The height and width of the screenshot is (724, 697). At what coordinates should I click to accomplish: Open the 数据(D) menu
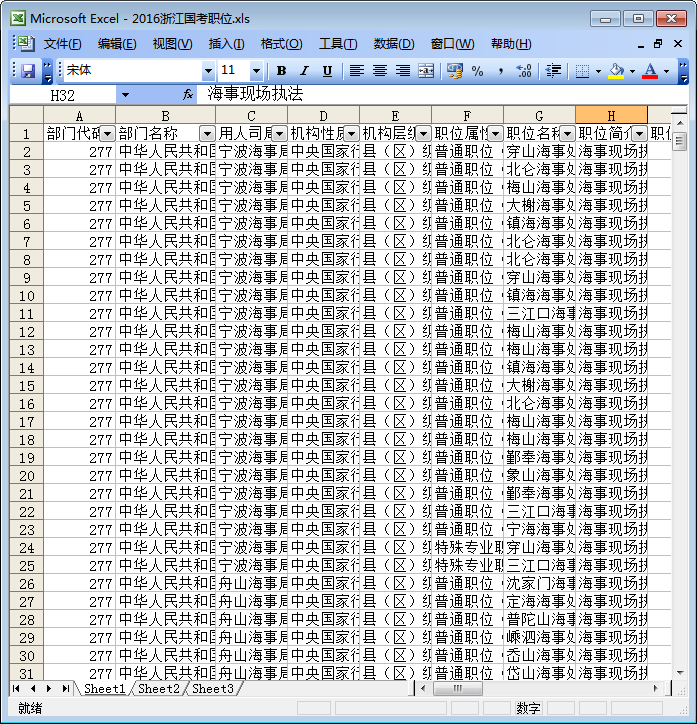click(x=394, y=44)
